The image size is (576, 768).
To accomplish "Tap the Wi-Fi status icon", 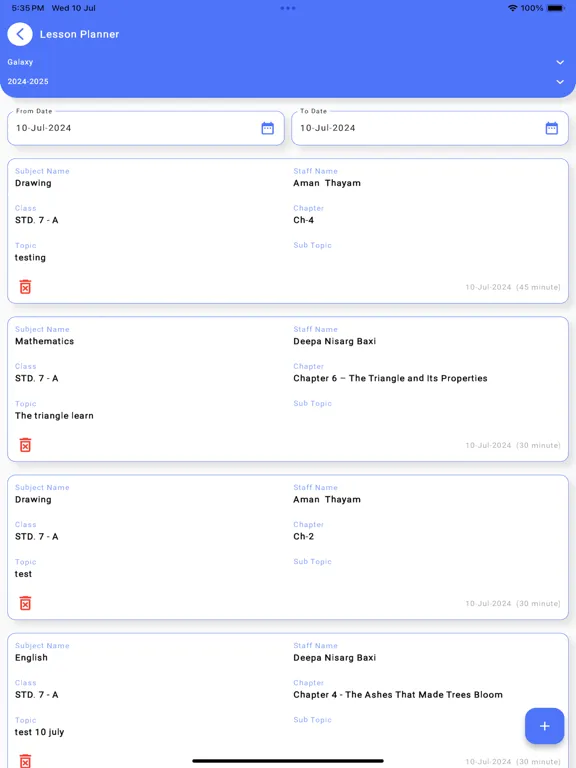I will pyautogui.click(x=512, y=8).
